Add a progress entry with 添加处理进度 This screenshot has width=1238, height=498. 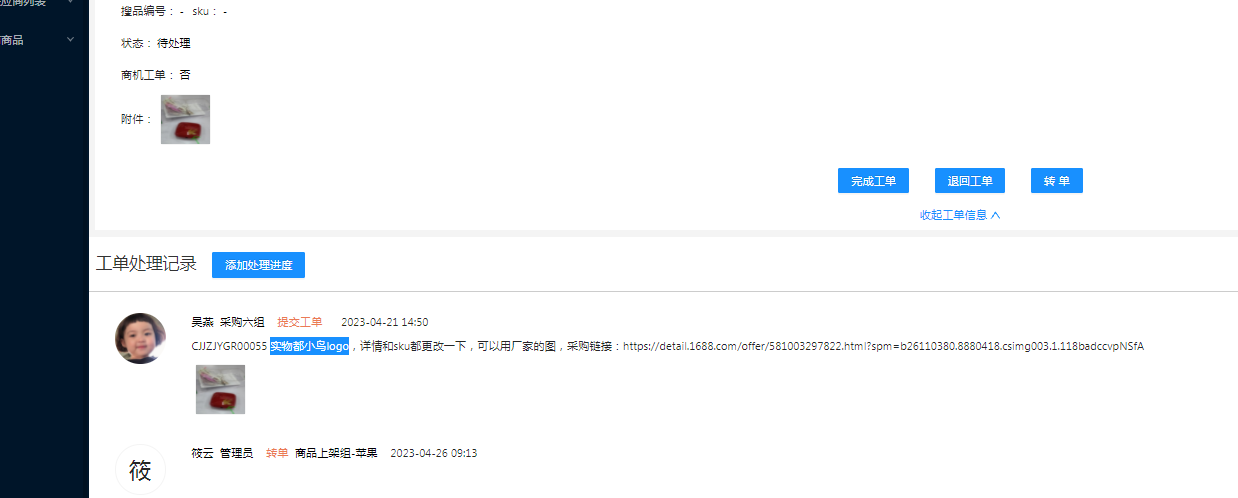pyautogui.click(x=258, y=265)
